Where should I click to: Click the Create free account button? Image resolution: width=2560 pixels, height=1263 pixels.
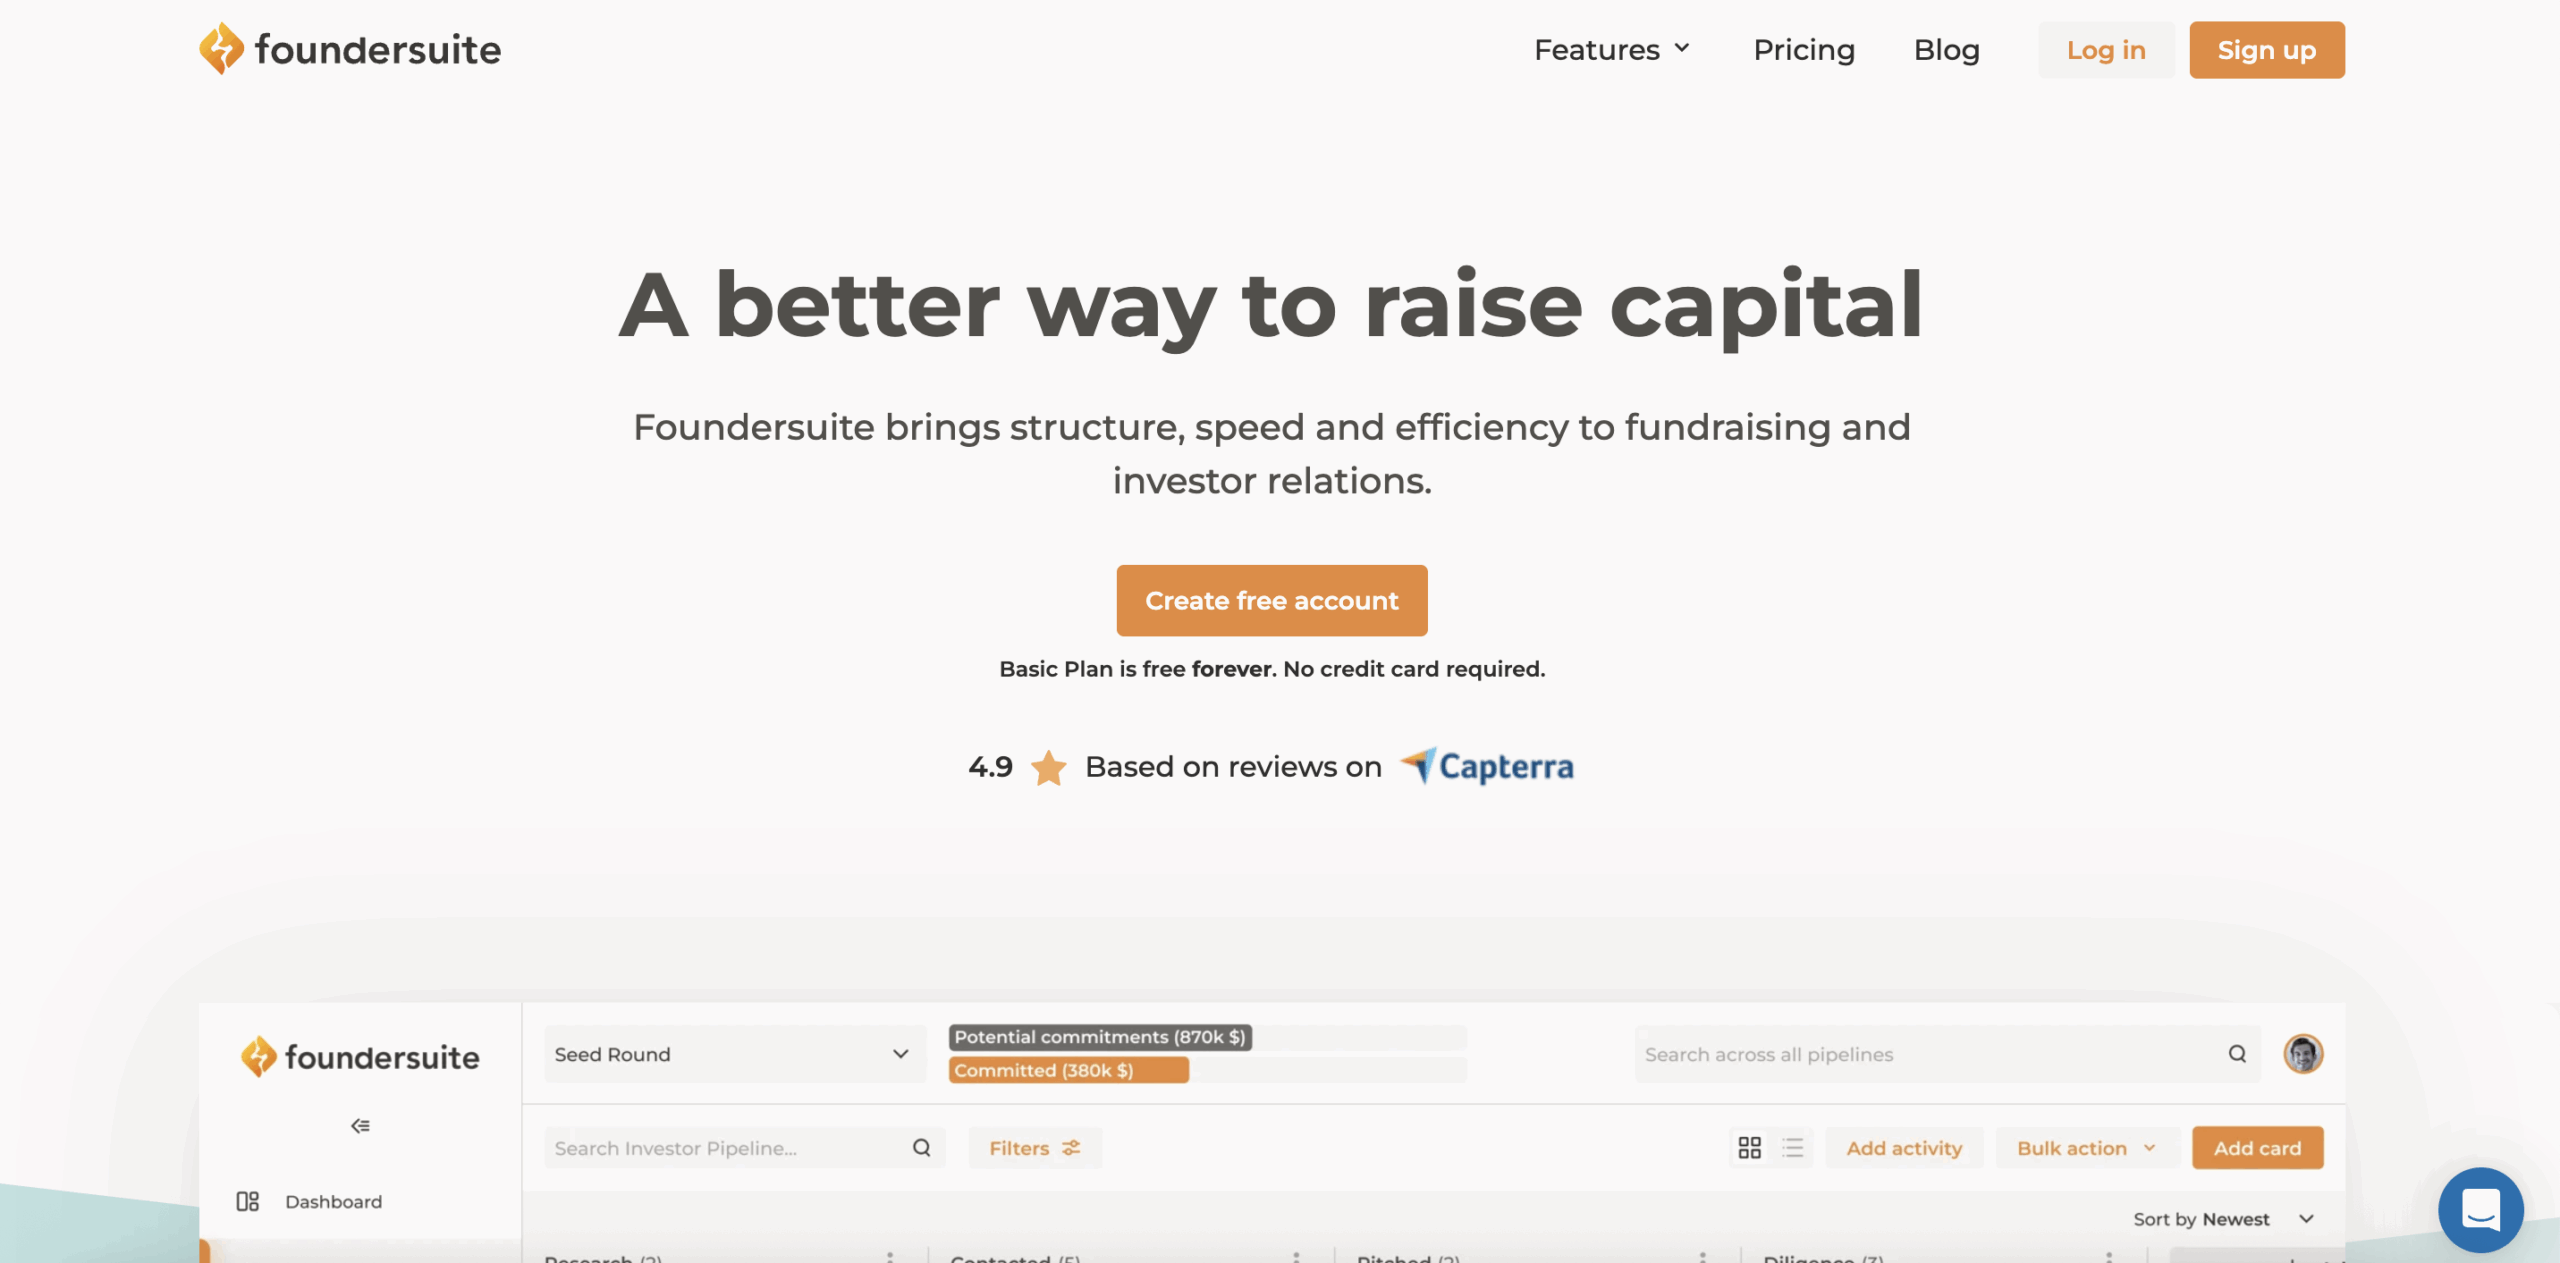[x=1271, y=600]
